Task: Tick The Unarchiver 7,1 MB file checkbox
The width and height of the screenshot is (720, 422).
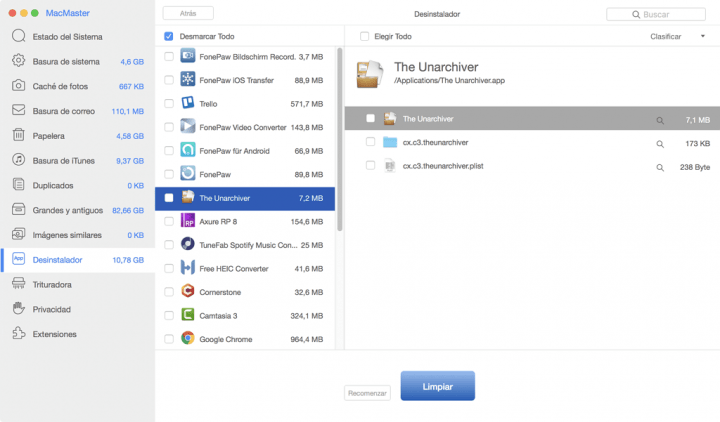Action: (370, 118)
